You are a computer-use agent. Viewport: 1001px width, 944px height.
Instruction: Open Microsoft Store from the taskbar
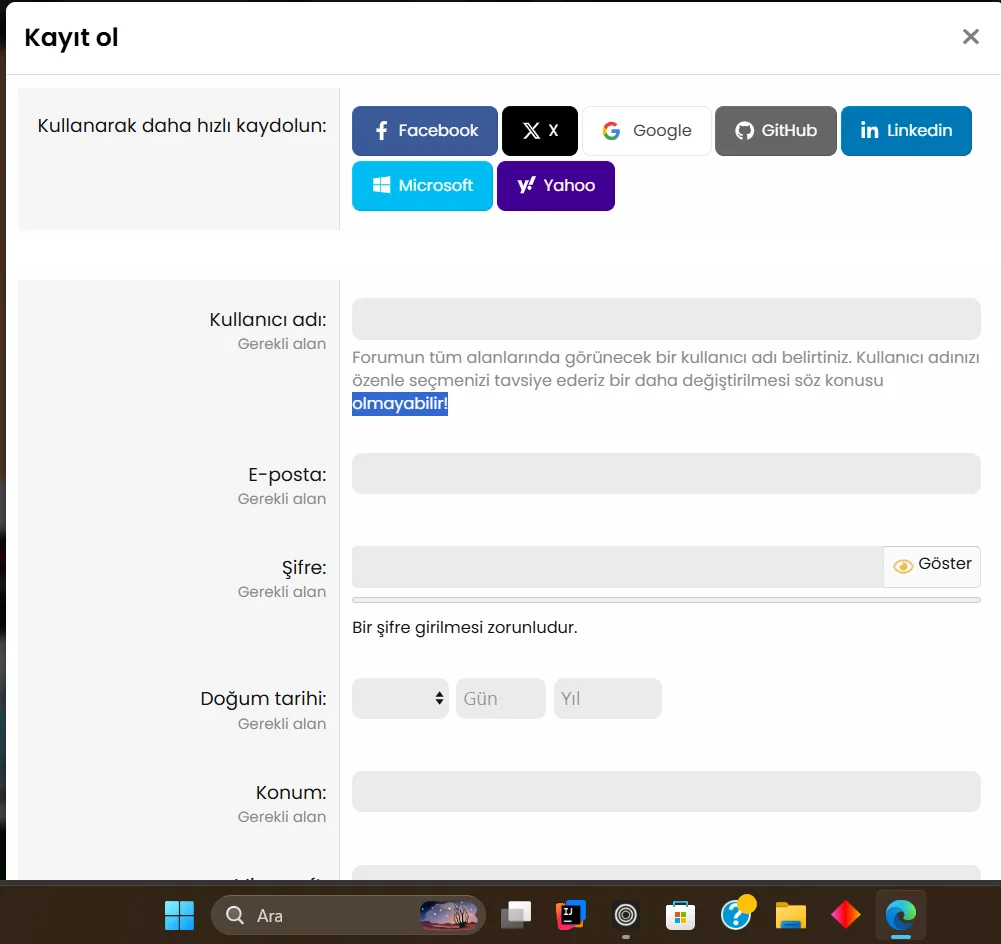tap(681, 916)
